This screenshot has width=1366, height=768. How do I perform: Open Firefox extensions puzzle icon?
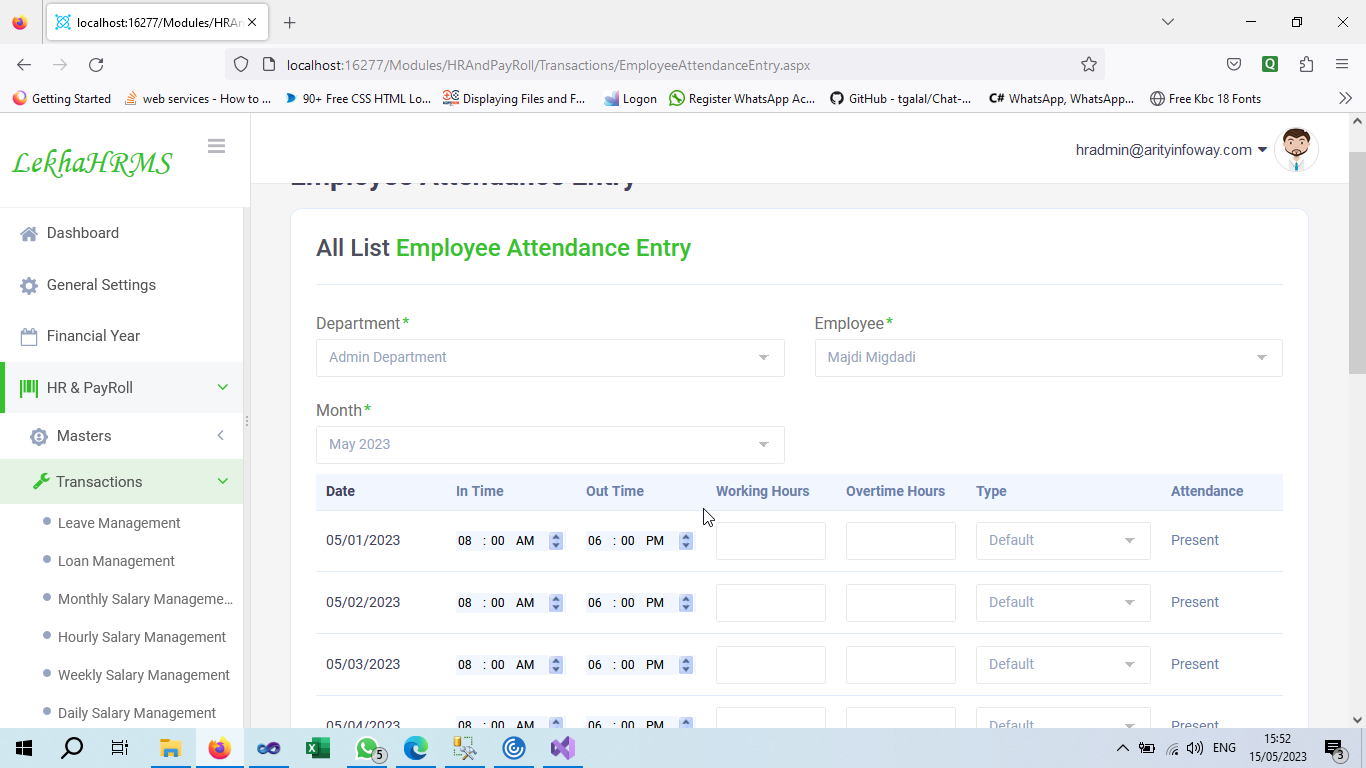point(1306,65)
